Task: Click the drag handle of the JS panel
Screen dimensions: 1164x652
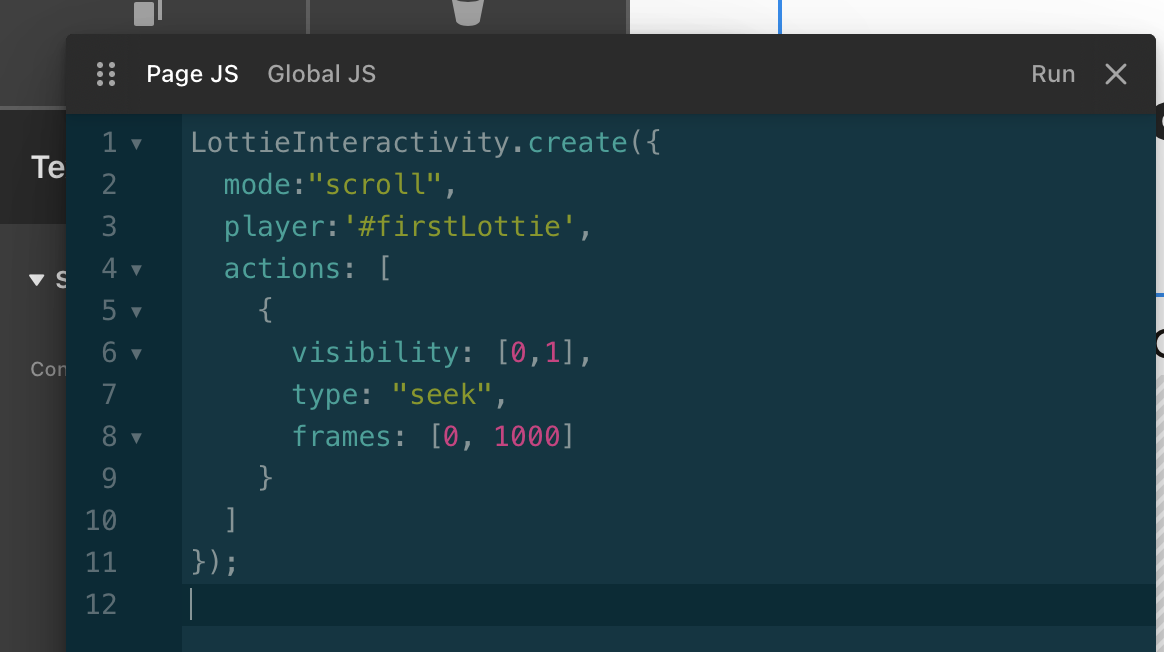Action: [106, 74]
